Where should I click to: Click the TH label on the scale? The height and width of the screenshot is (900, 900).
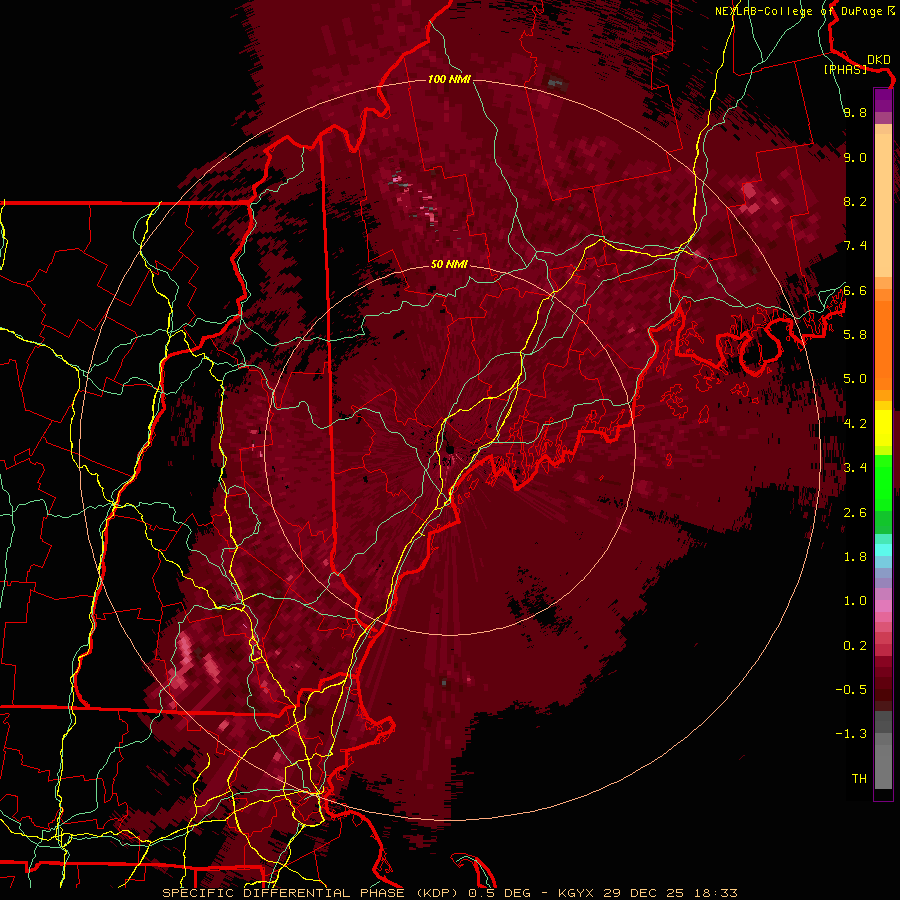coord(859,779)
